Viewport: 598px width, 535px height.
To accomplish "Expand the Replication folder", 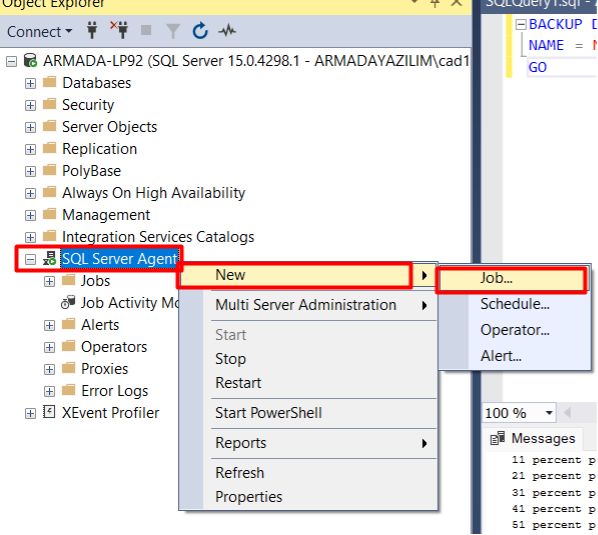I will pyautogui.click(x=30, y=149).
